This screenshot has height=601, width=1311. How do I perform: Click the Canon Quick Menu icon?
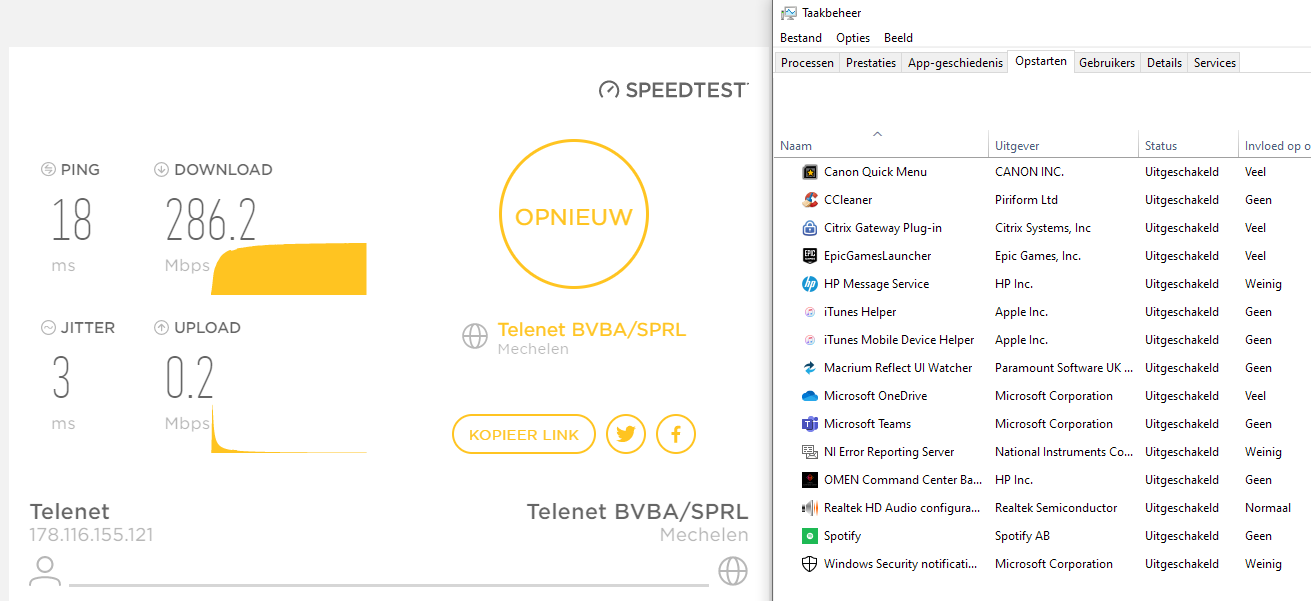(810, 172)
